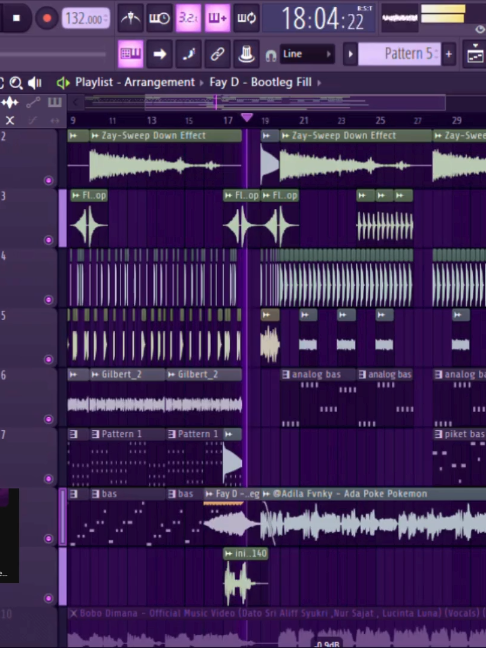Viewport: 486px width, 648px height.
Task: Open menu of first Zay-Sweep Down Effect clip
Action: (95, 136)
